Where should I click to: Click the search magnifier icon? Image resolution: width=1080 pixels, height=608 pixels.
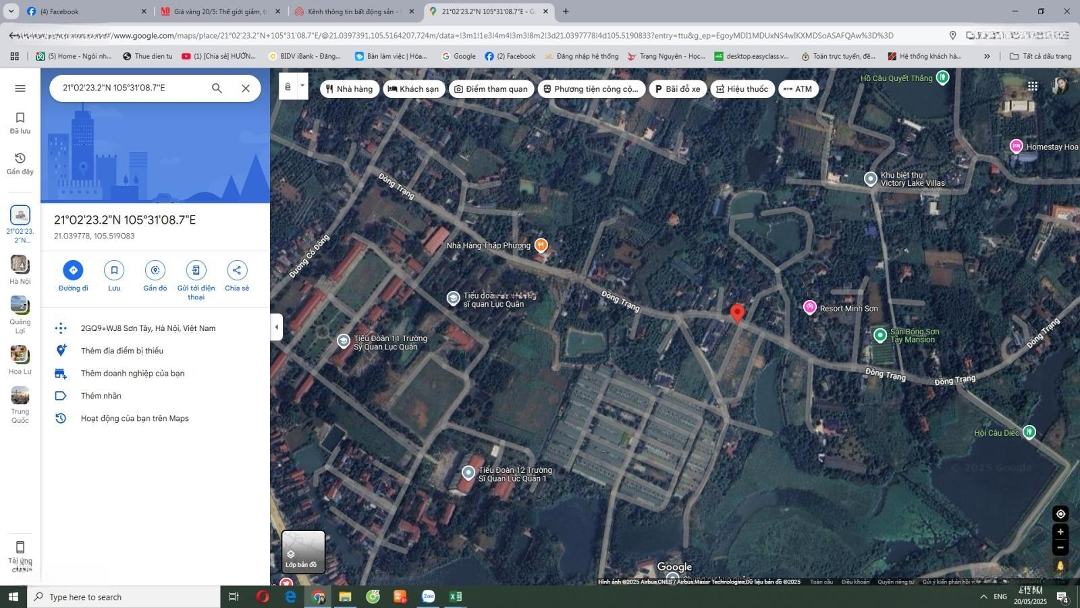[x=217, y=88]
